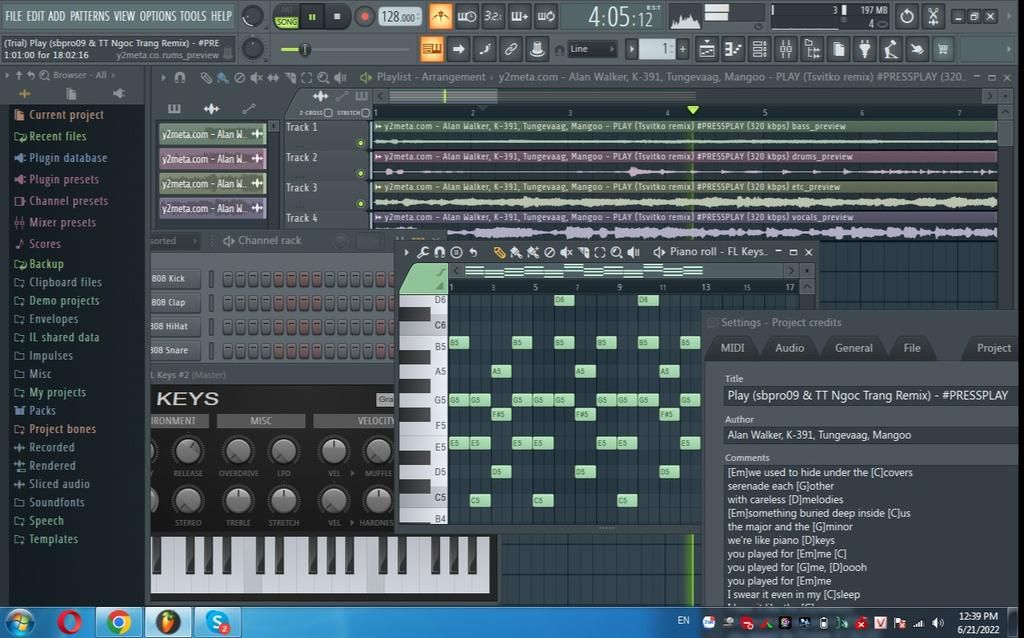The height and width of the screenshot is (638, 1024).
Task: Select the Piano roll draw pencil tool
Action: pyautogui.click(x=500, y=252)
